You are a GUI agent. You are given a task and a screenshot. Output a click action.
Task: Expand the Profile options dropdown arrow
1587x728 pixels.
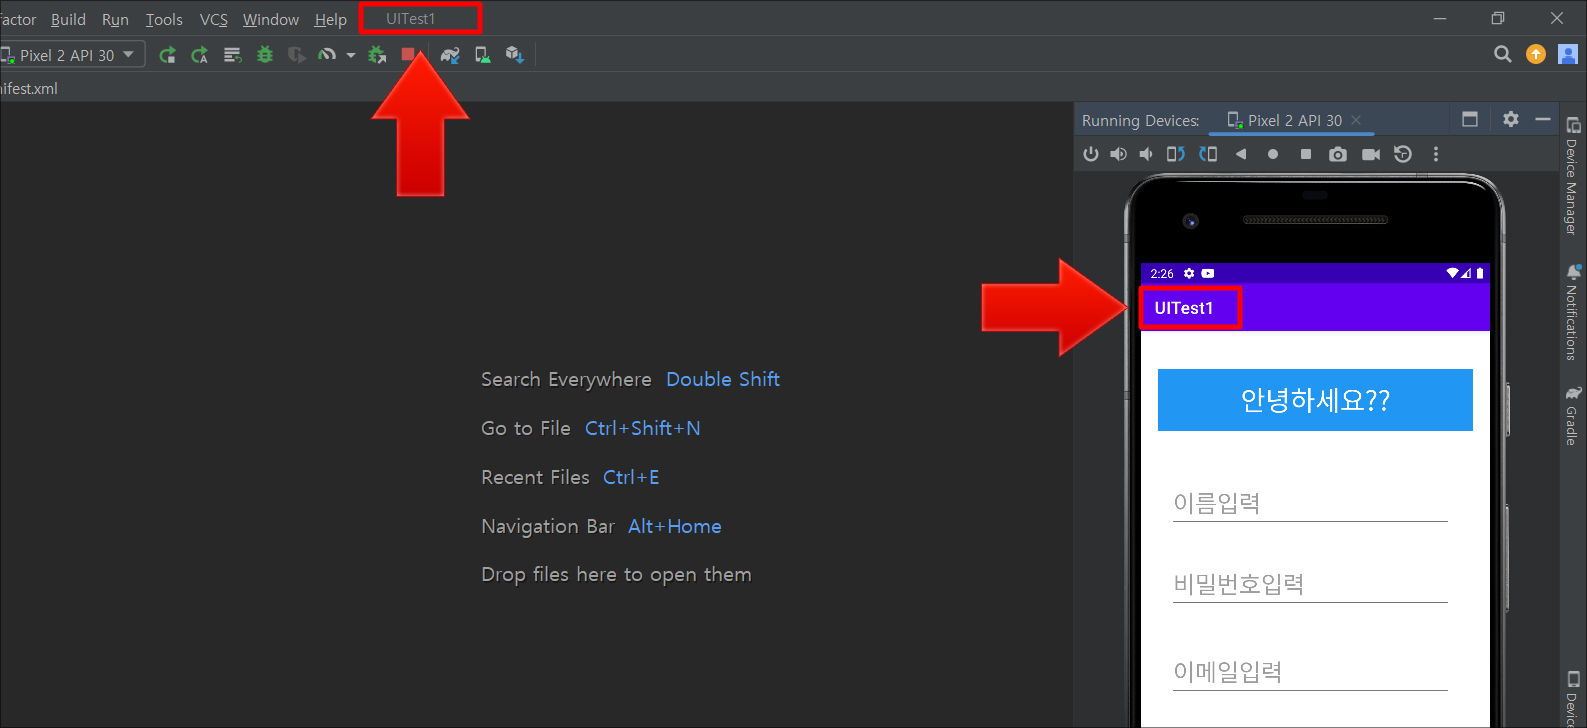[x=350, y=55]
